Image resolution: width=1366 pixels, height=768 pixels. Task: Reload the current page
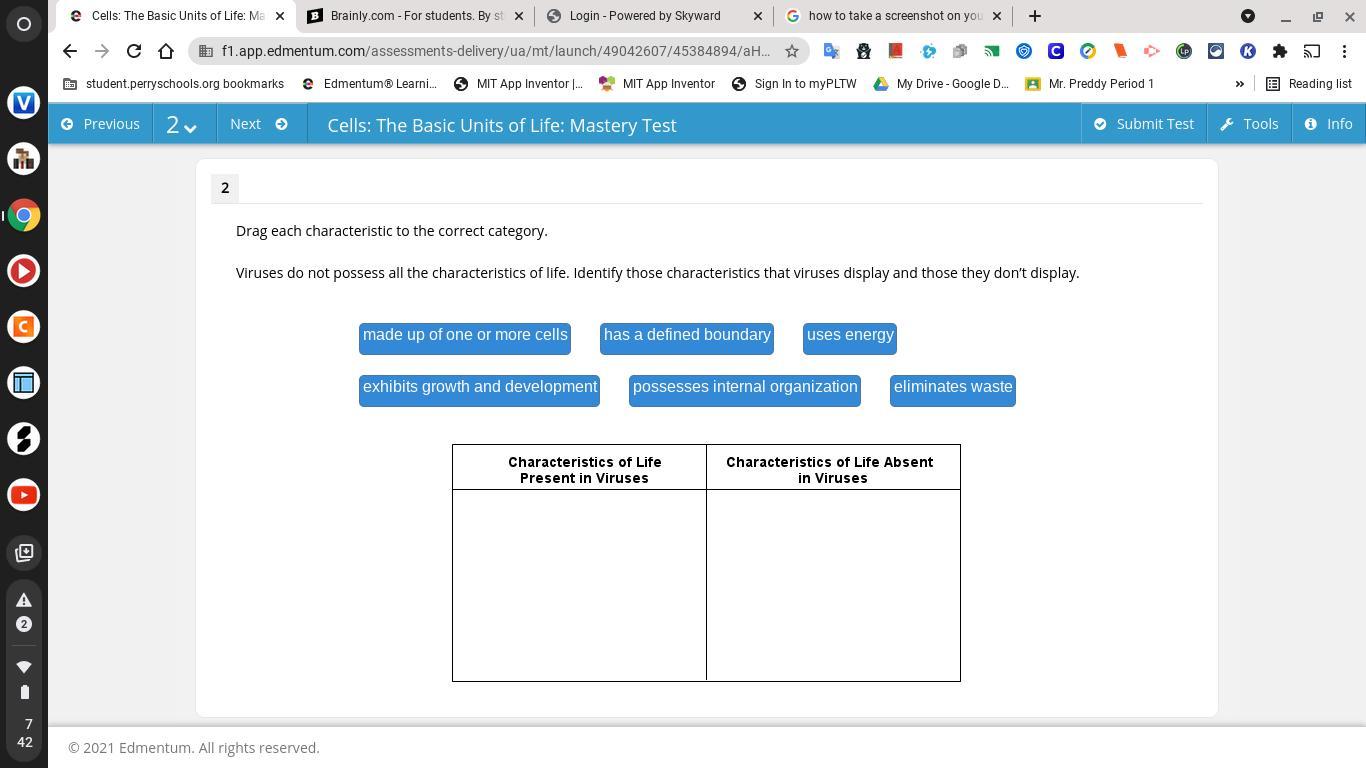[x=133, y=51]
